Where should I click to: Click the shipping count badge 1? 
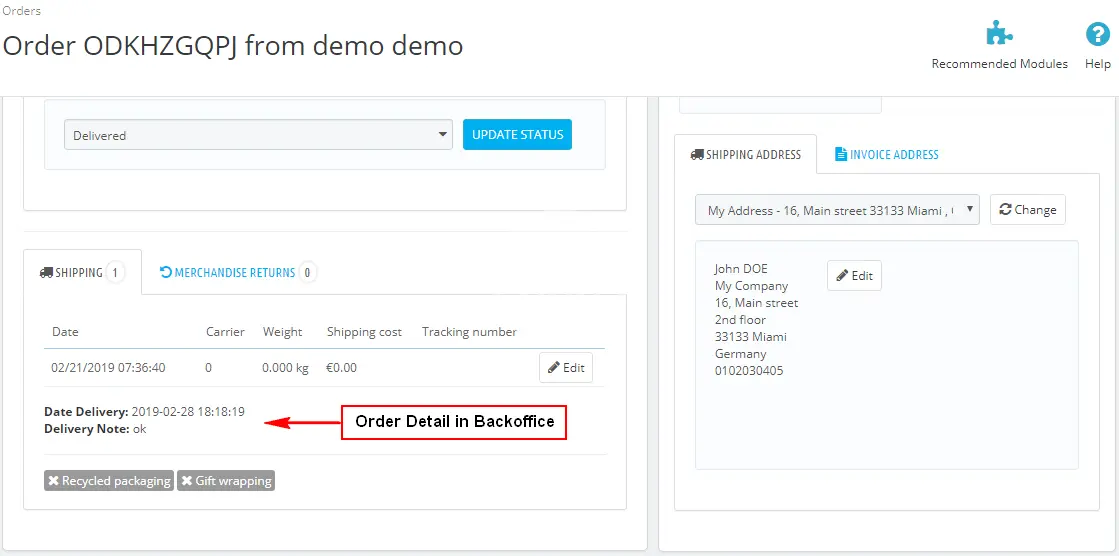[115, 272]
